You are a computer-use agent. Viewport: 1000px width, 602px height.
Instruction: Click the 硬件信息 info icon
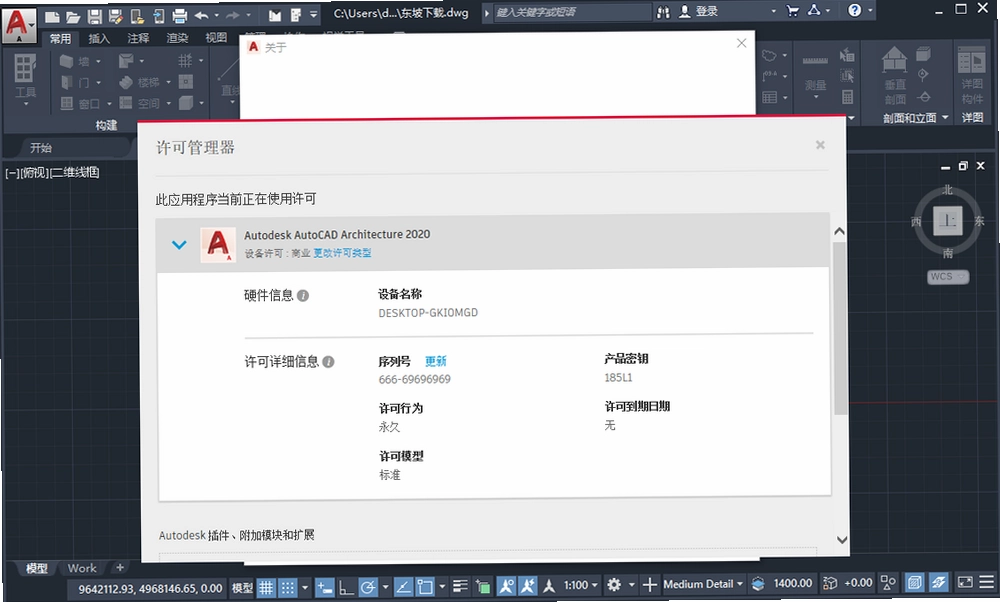(x=303, y=296)
